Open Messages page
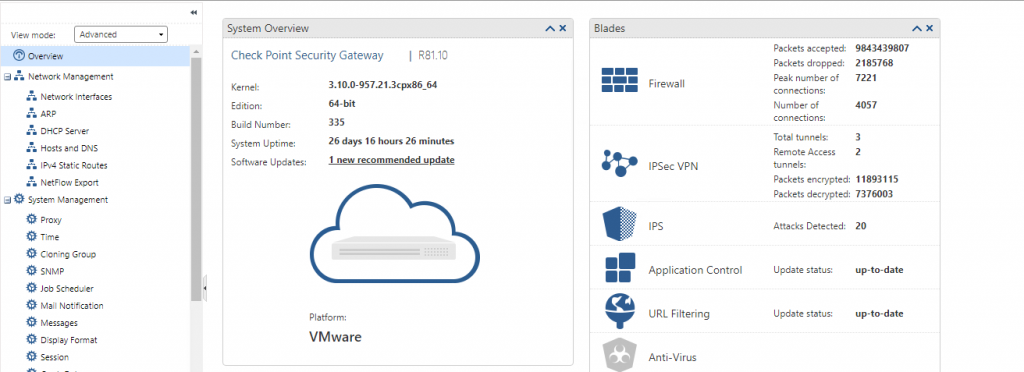This screenshot has height=372, width=1024. (59, 323)
